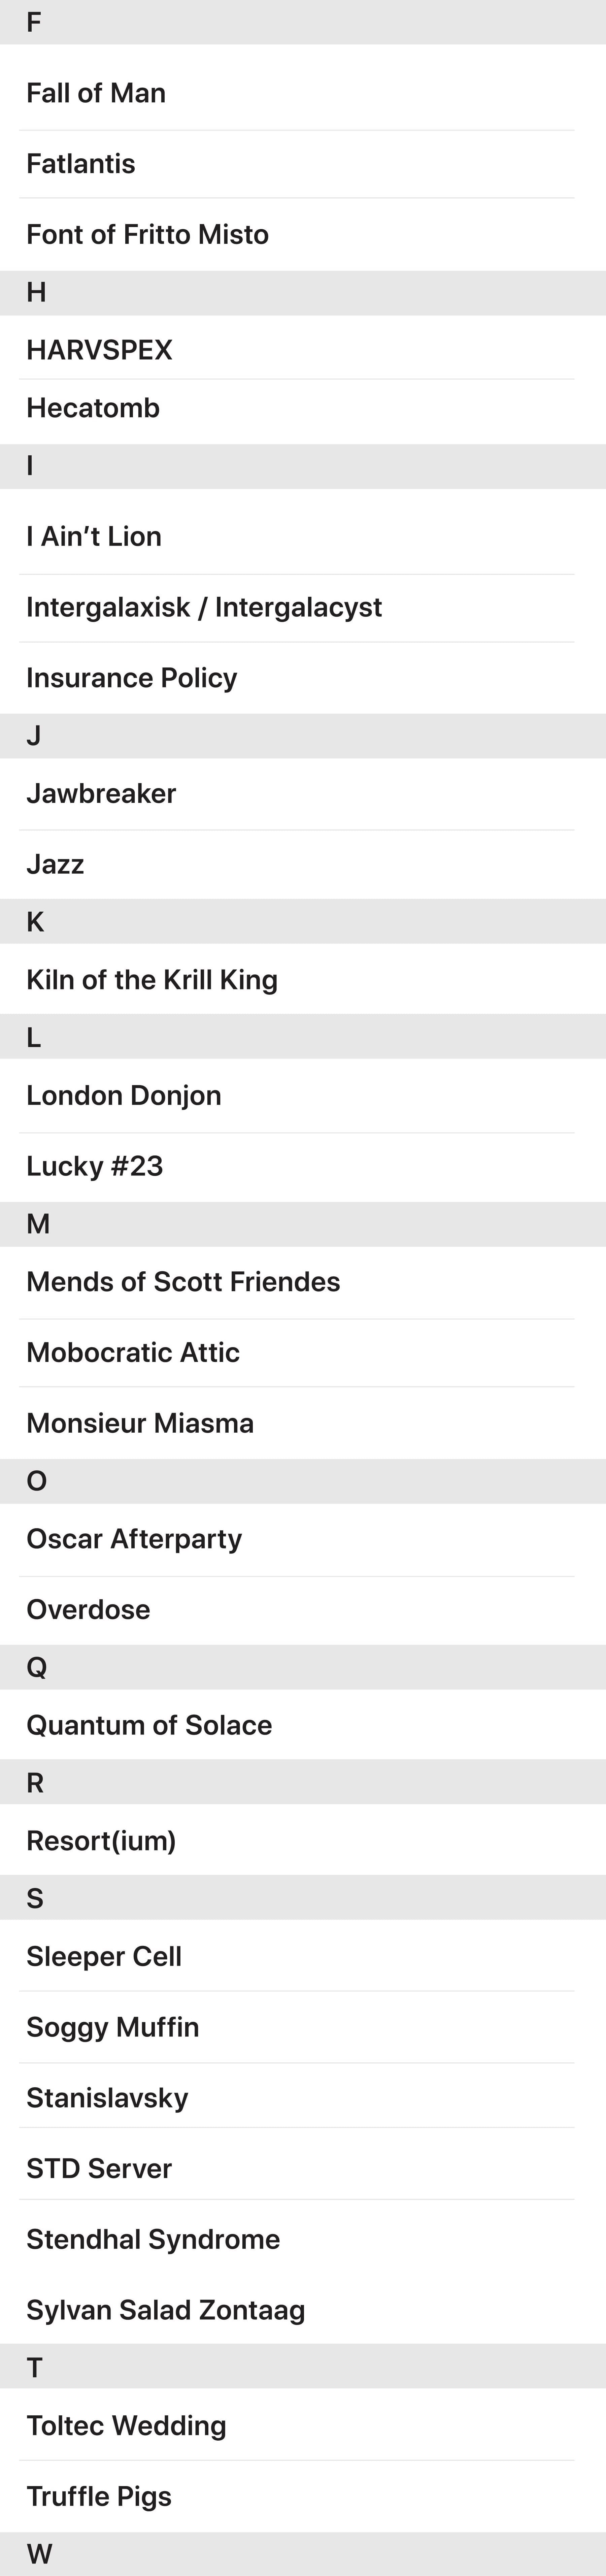
Task: Select Monsieur Miasma
Action: (x=140, y=1423)
